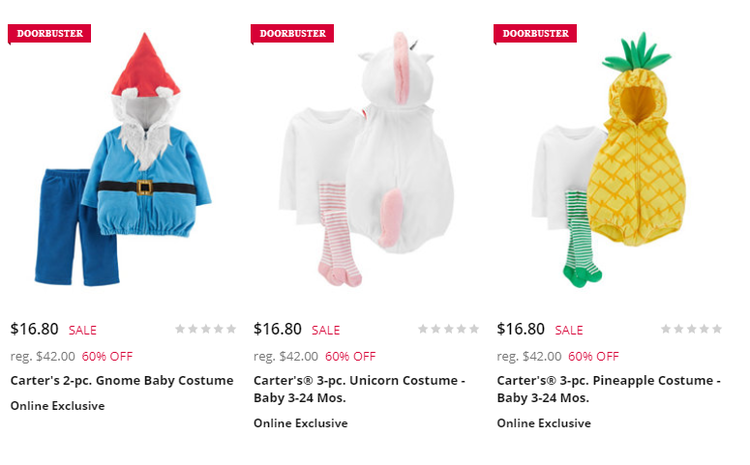Click the Doorbuster badge on gnome costume
750x465 pixels.
point(50,33)
